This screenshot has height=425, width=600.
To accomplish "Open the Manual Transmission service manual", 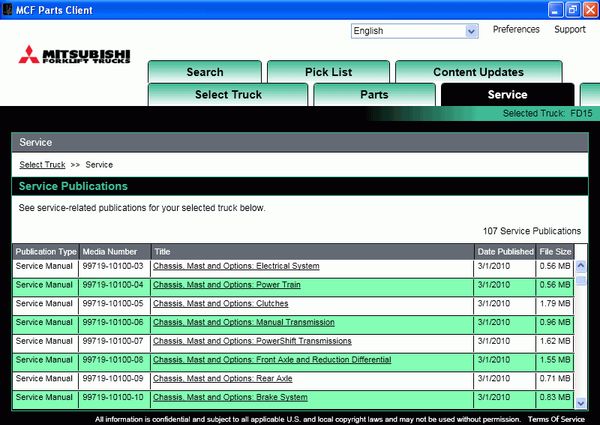I will click(x=244, y=322).
